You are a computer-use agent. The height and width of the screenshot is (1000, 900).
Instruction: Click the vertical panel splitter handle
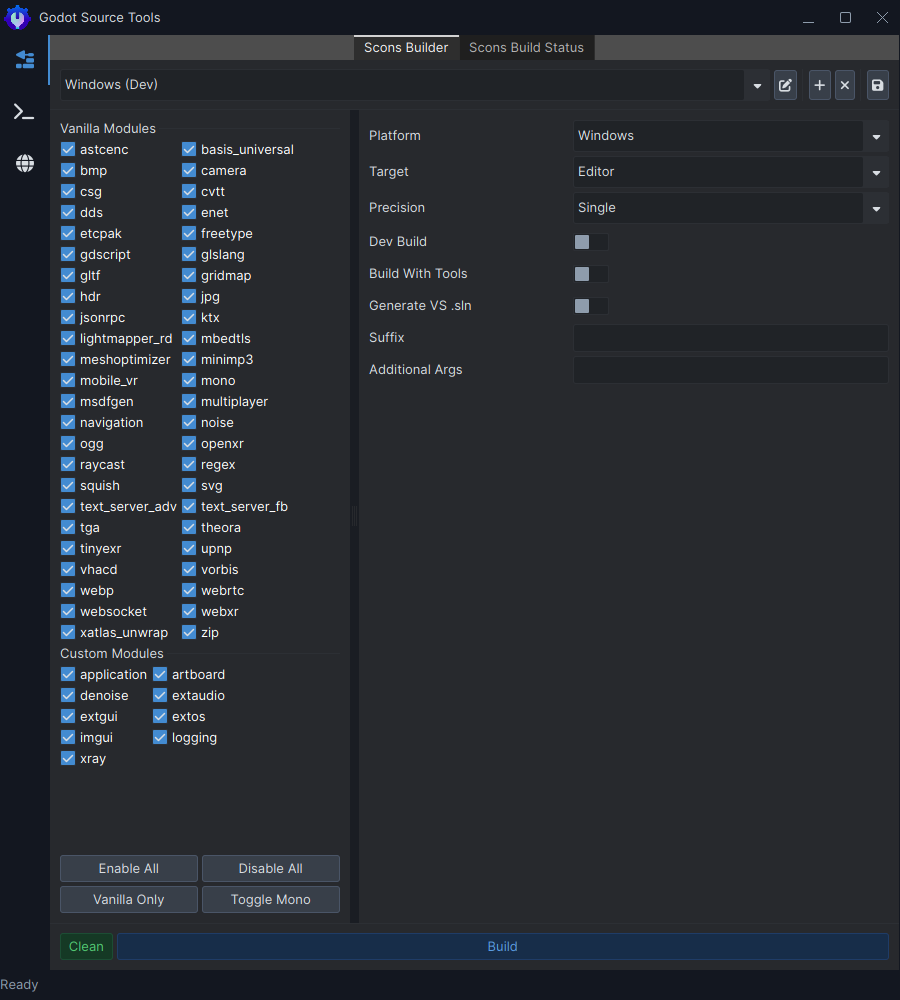[x=355, y=516]
